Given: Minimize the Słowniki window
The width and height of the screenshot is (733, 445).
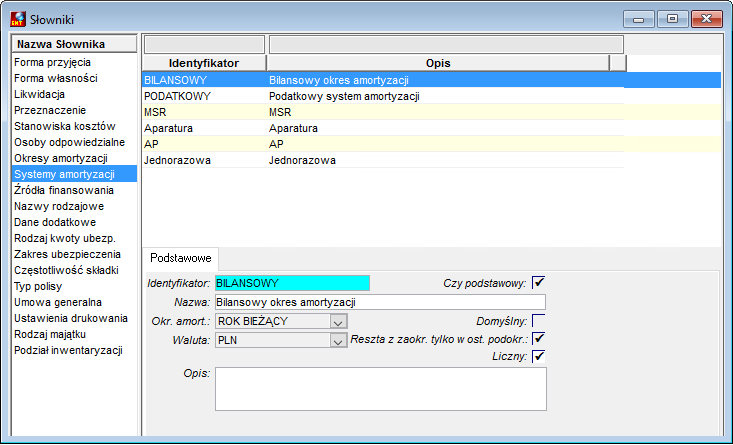Looking at the screenshot, I should tap(639, 19).
